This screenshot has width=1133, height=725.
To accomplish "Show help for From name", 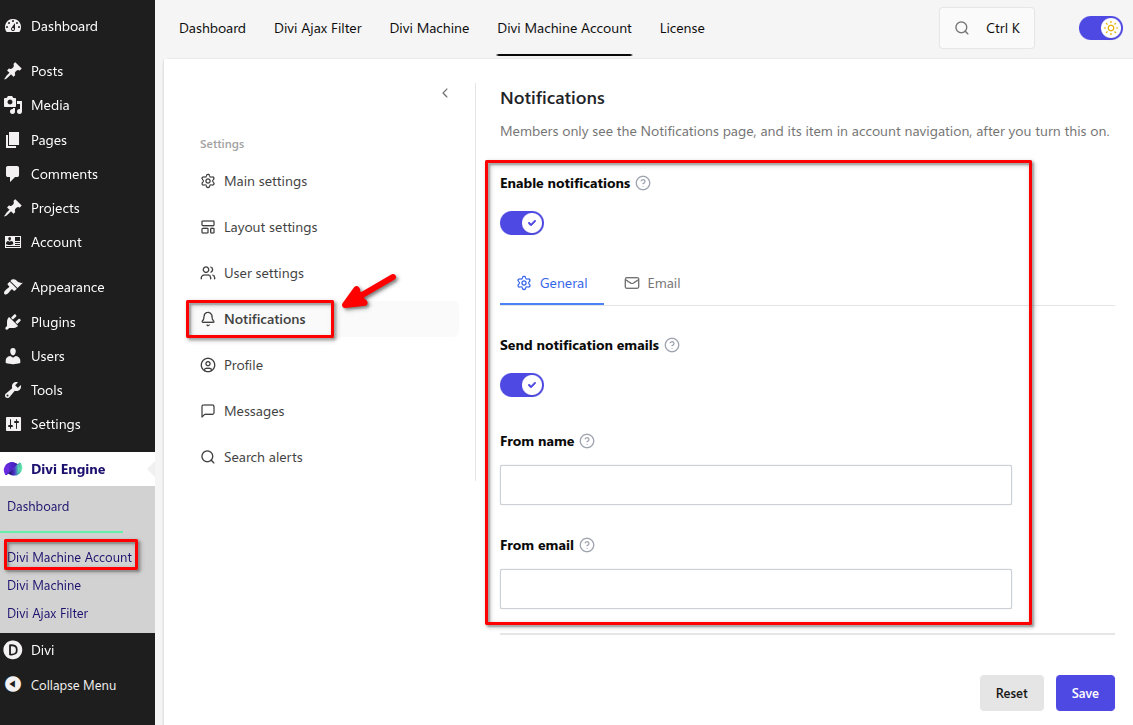I will click(x=587, y=441).
